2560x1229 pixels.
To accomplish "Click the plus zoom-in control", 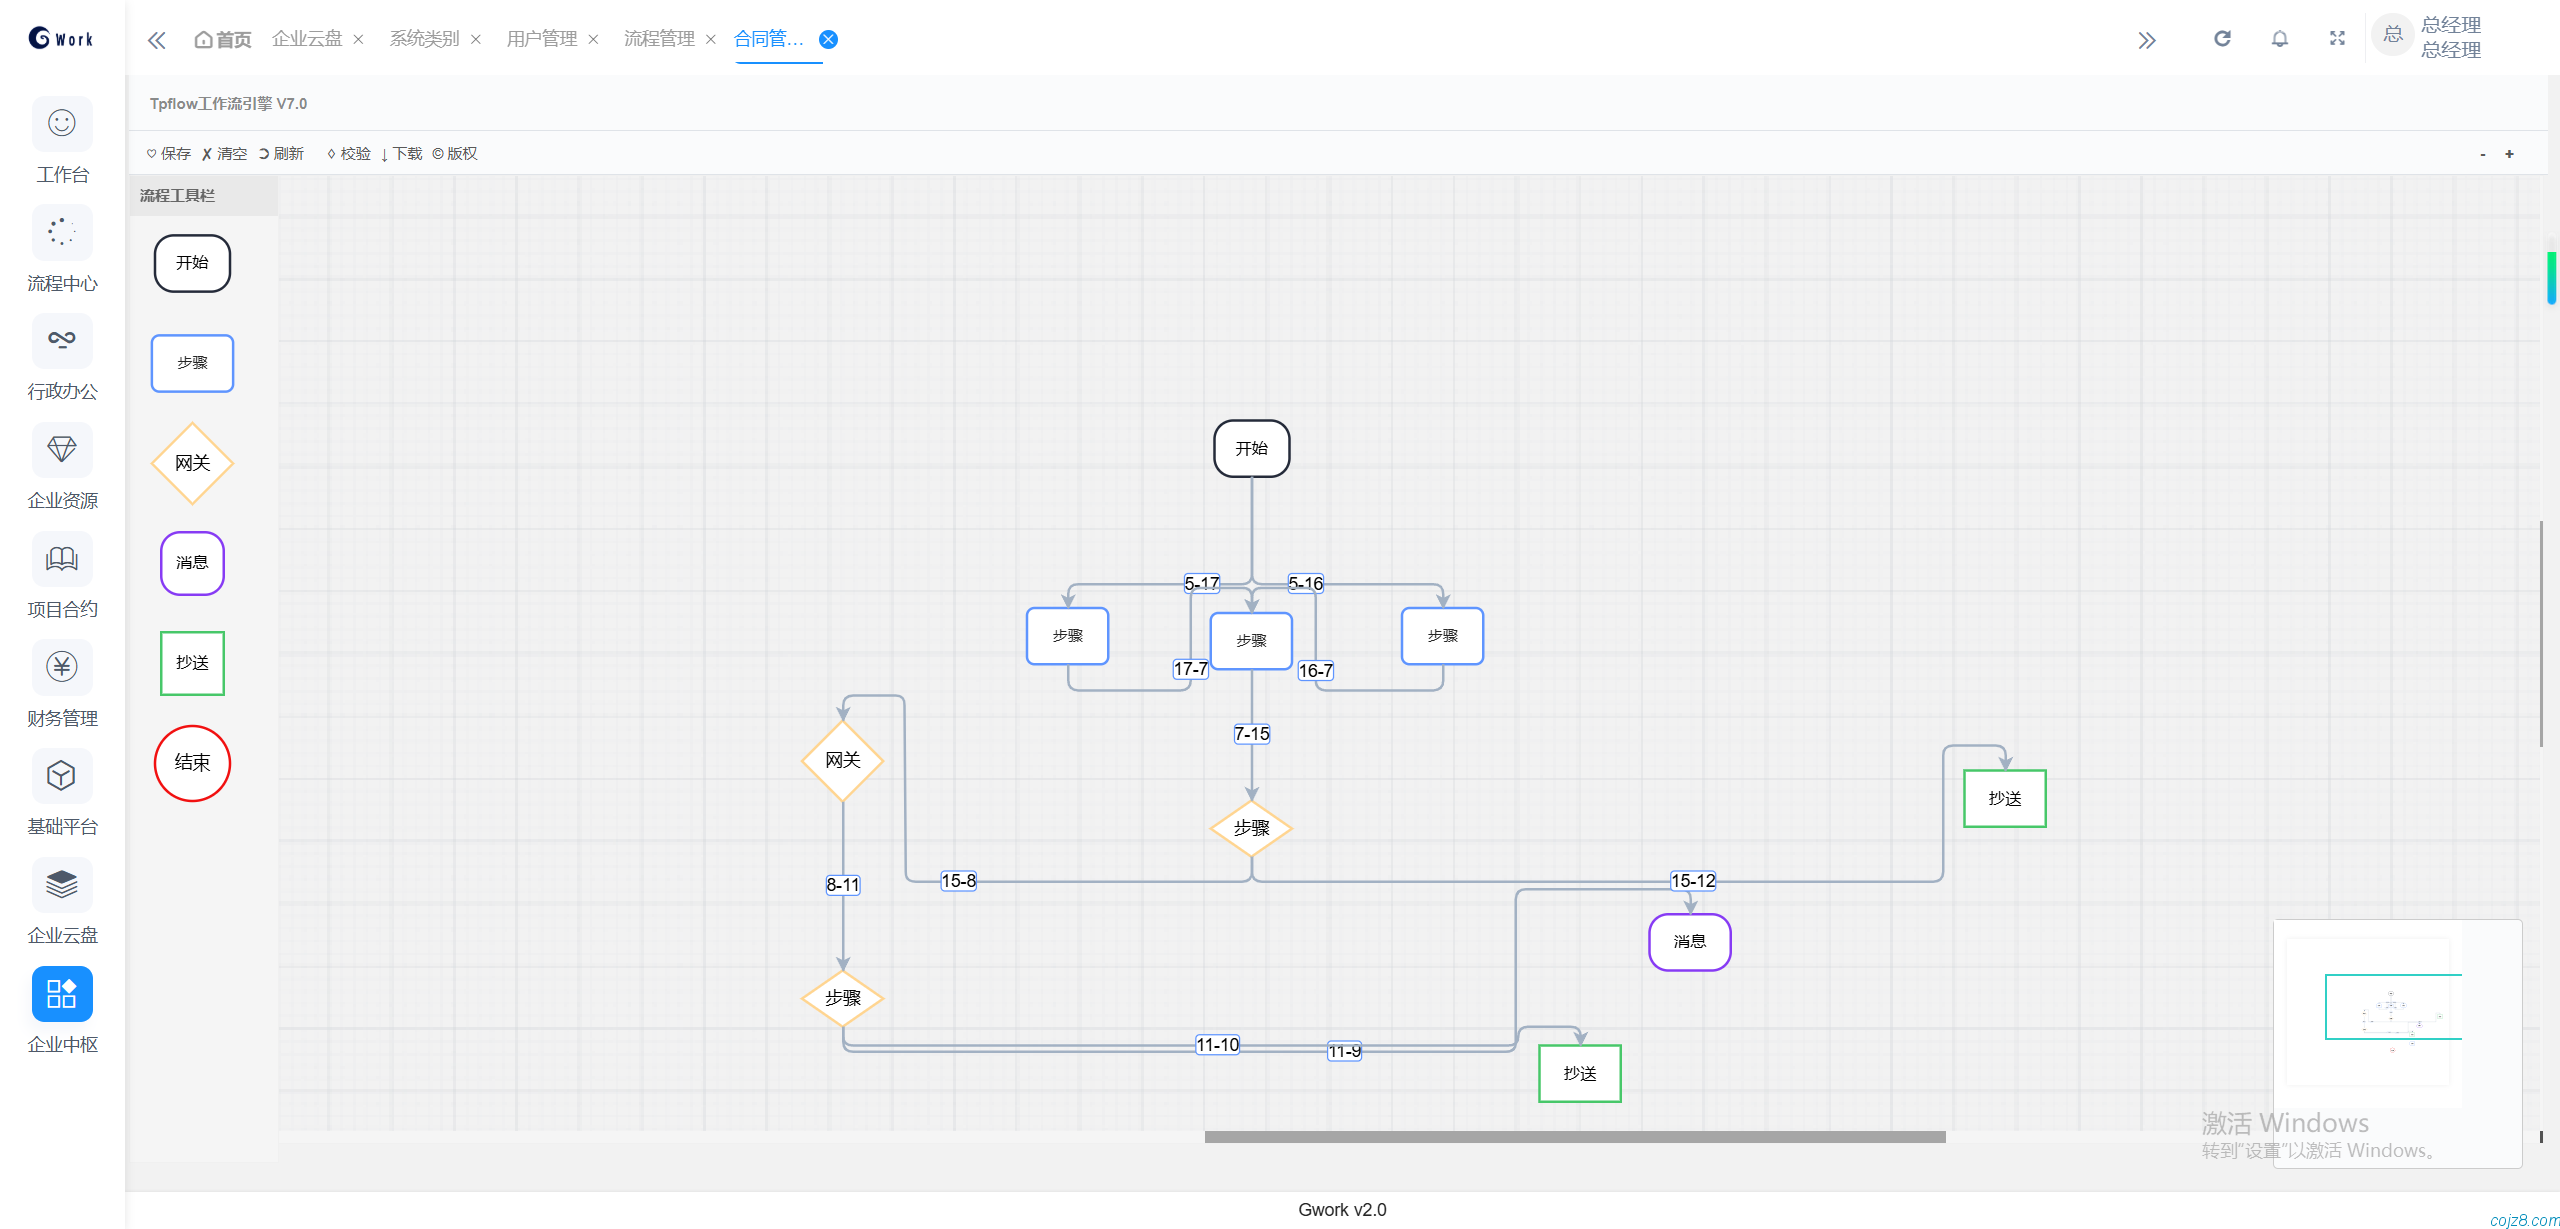I will (x=2508, y=154).
